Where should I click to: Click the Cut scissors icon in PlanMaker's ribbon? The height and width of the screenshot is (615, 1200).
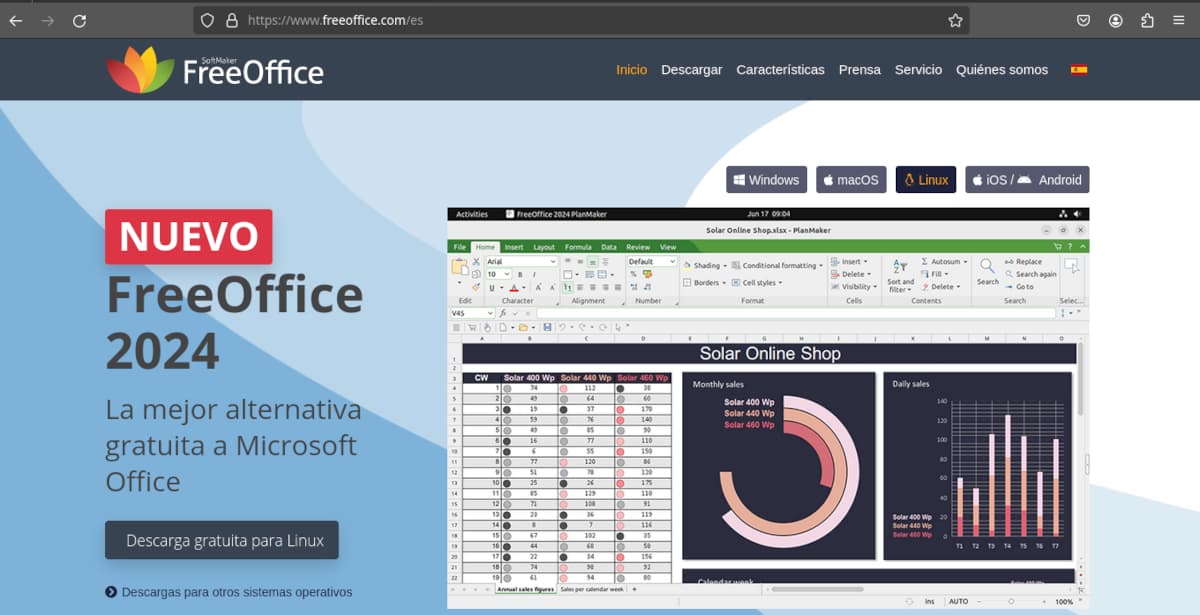pos(476,261)
